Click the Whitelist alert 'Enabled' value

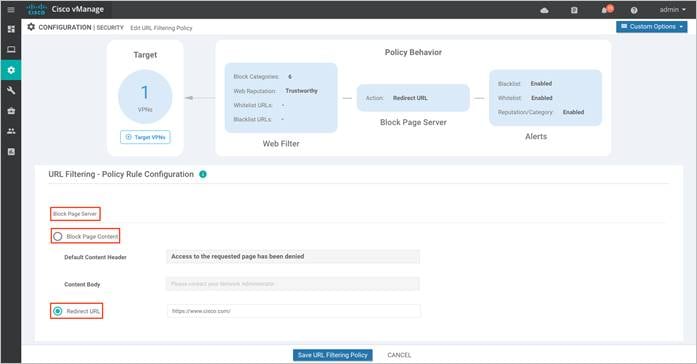pyautogui.click(x=541, y=98)
